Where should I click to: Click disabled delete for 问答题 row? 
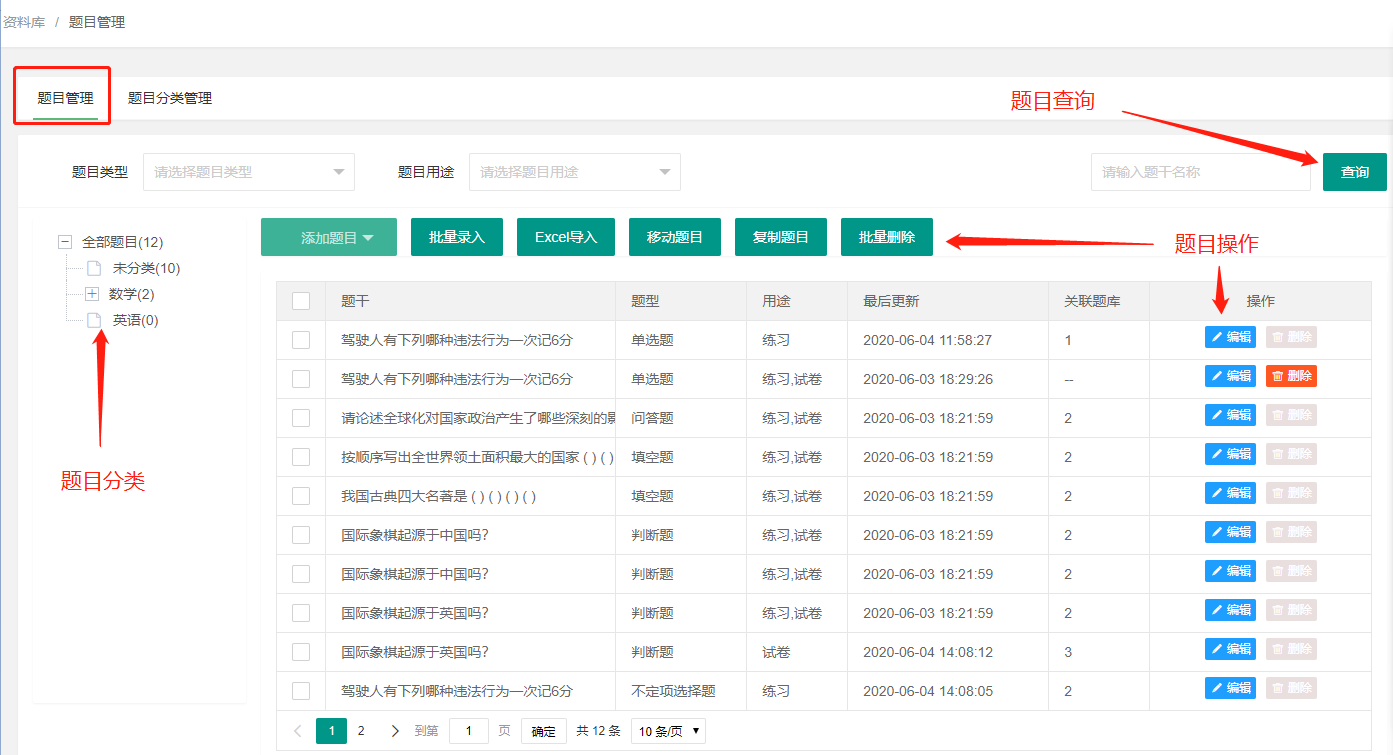pyautogui.click(x=1291, y=415)
